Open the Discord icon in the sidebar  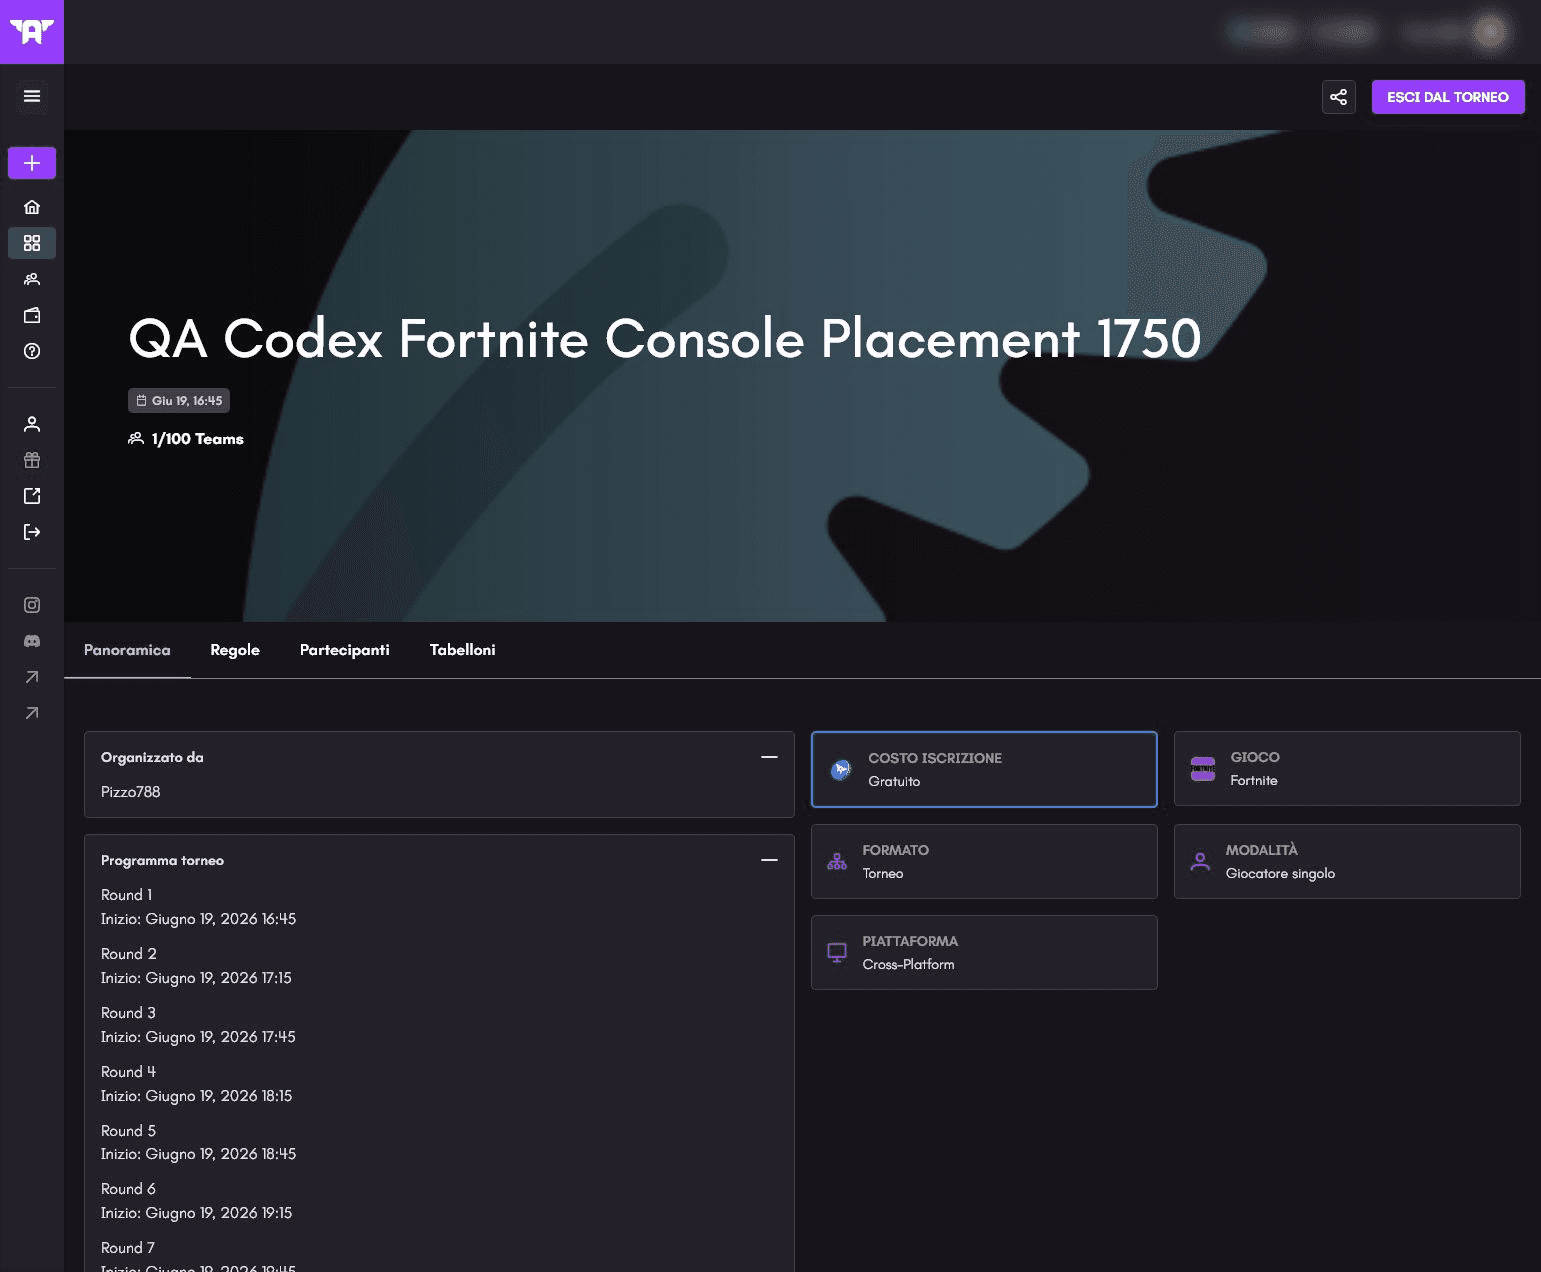pos(32,641)
